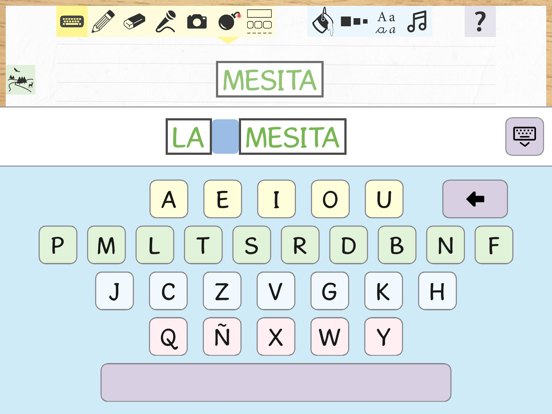
Task: Select the LA word box
Action: [189, 137]
